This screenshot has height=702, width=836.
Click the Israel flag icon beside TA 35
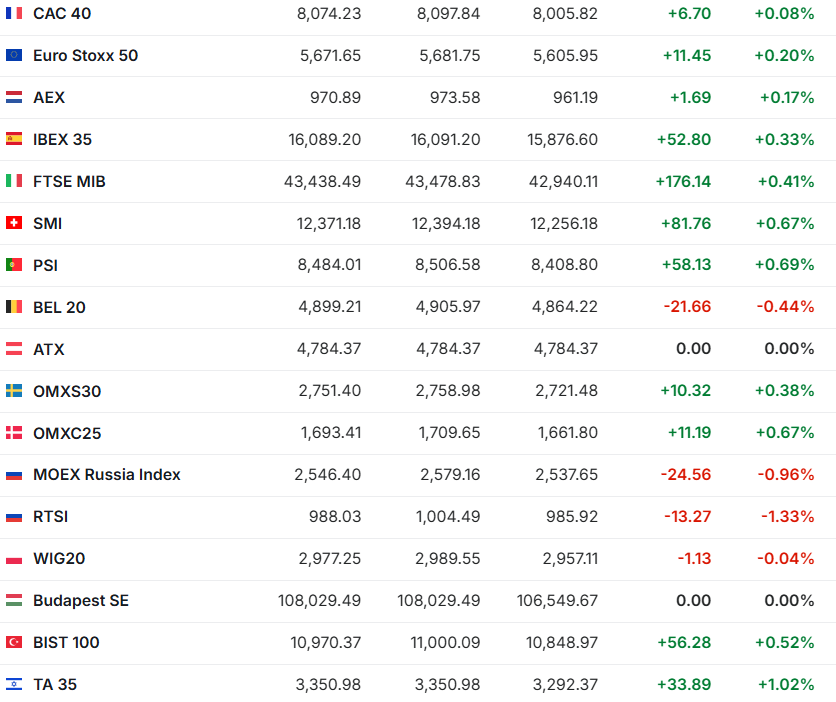14,685
